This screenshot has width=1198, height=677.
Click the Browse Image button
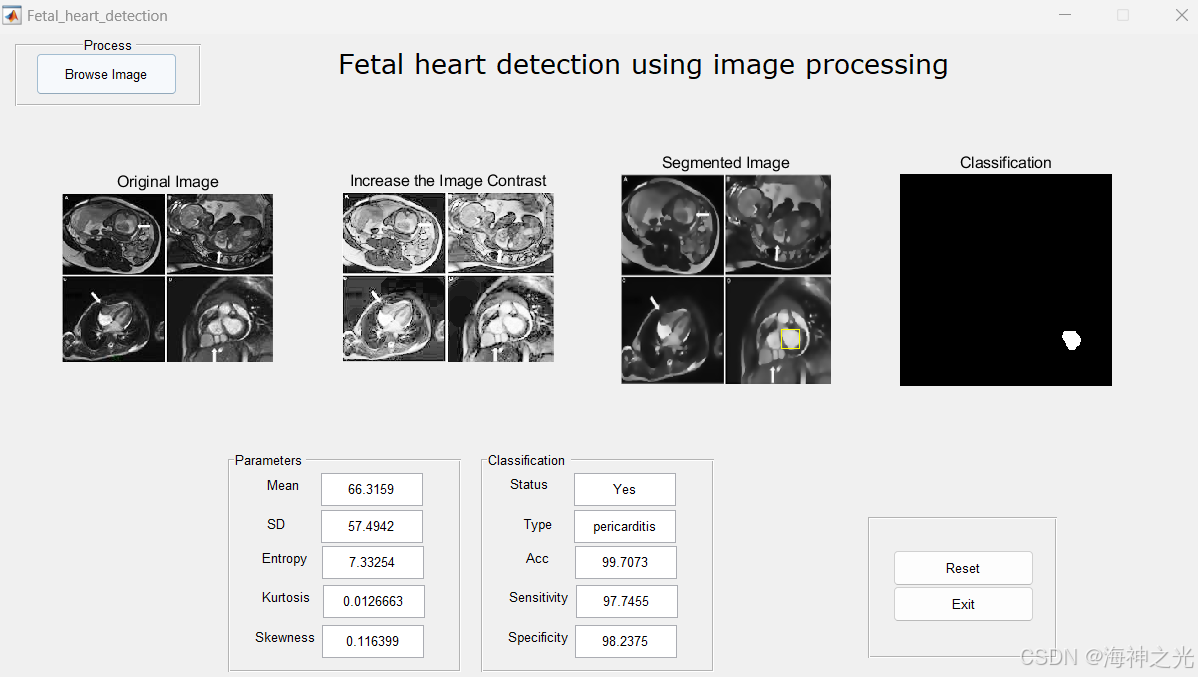(106, 74)
